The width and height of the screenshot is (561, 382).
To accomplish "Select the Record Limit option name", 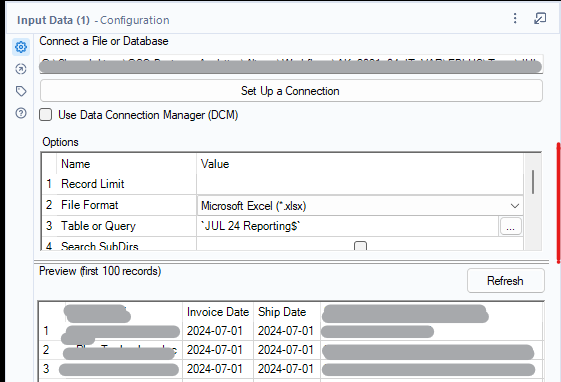I will 93,184.
